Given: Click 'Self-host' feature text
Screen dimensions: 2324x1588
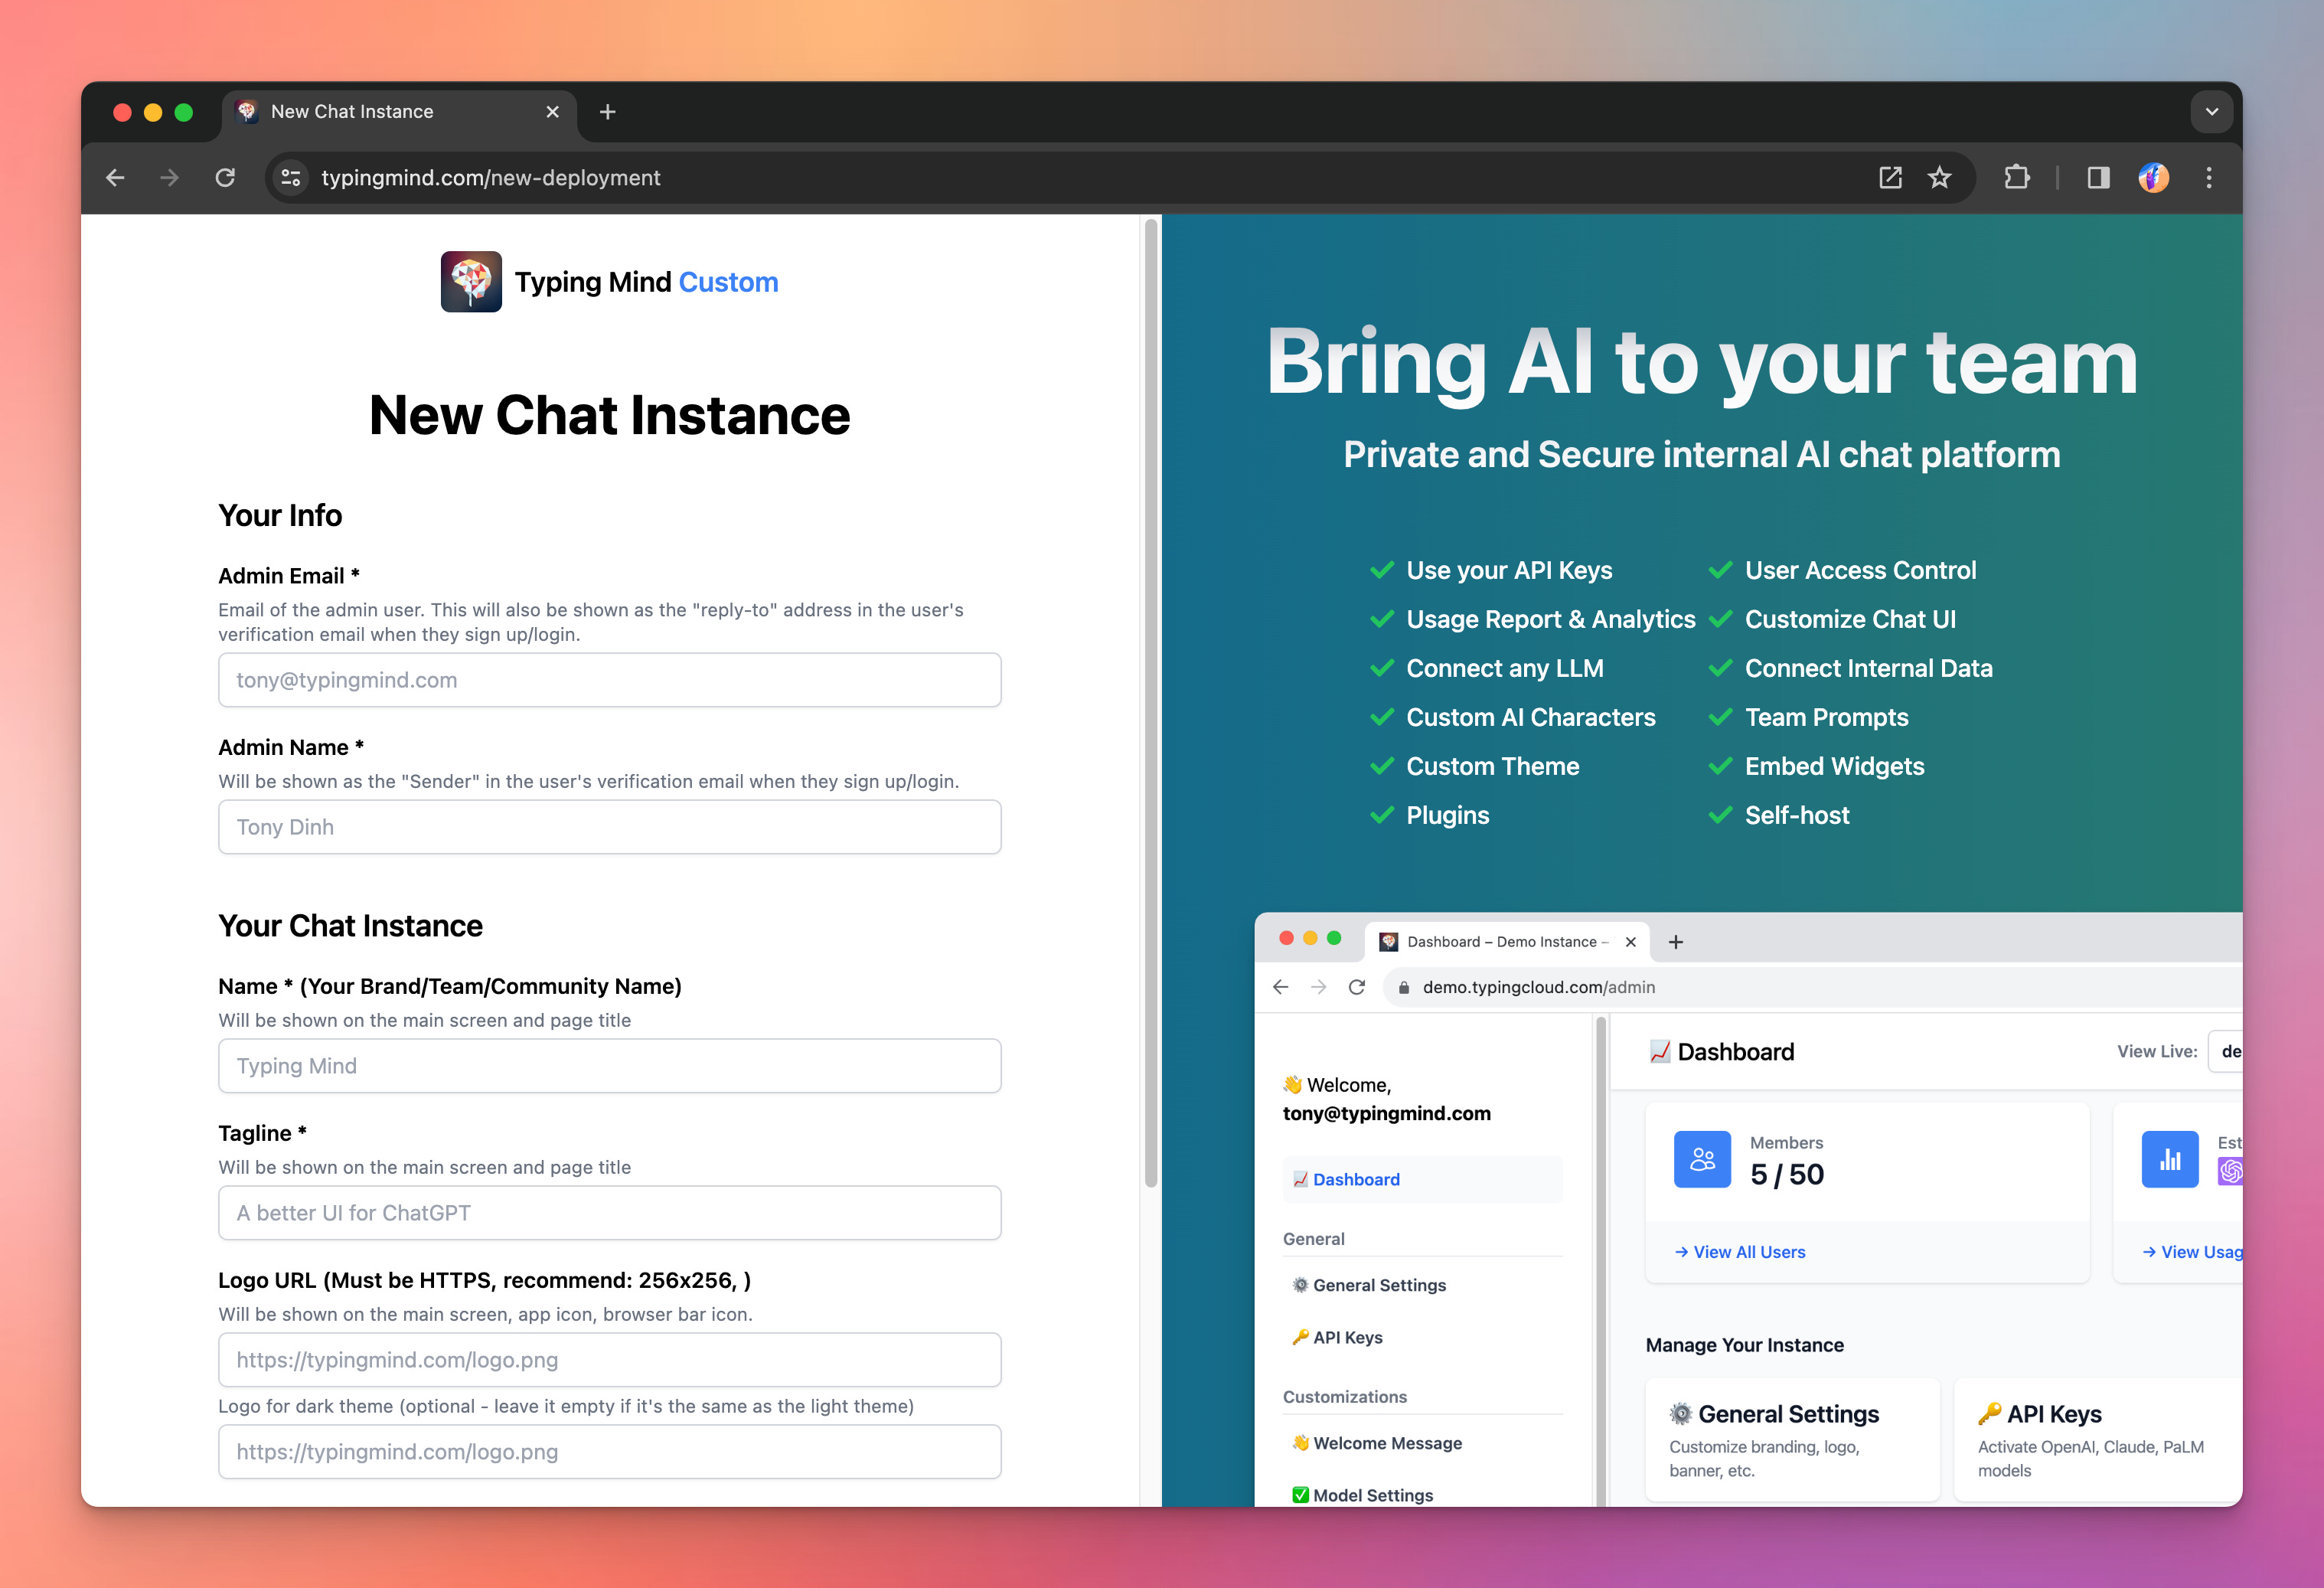Looking at the screenshot, I should tap(1797, 816).
